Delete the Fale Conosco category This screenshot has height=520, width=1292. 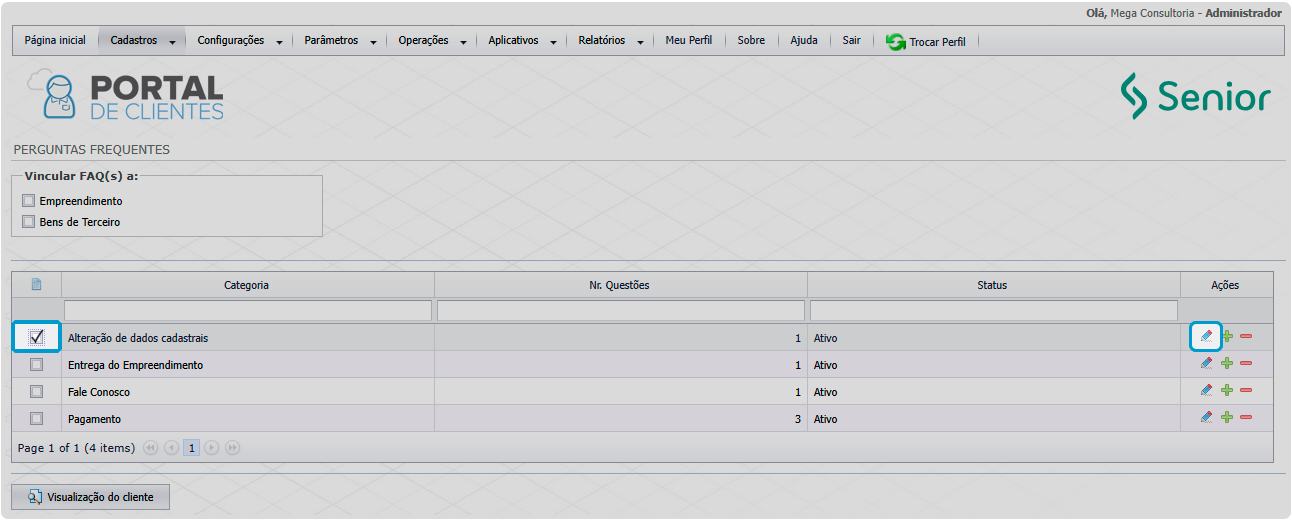coord(1246,391)
